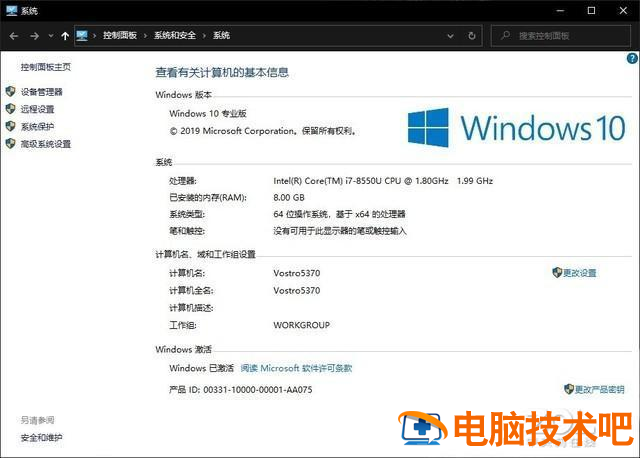Open 远程设置 from the sidebar
The image size is (640, 458).
pyautogui.click(x=38, y=109)
